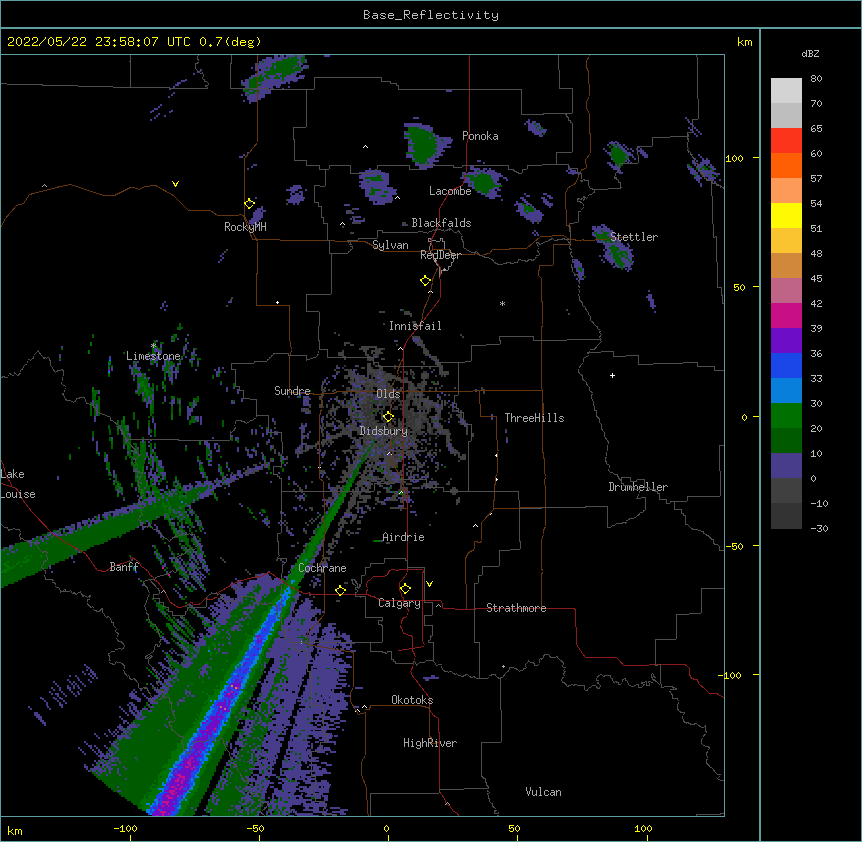Viewport: 862px width, 842px height.
Task: Click the yellow diamond marker just above Calgary label
Action: pyautogui.click(x=405, y=589)
